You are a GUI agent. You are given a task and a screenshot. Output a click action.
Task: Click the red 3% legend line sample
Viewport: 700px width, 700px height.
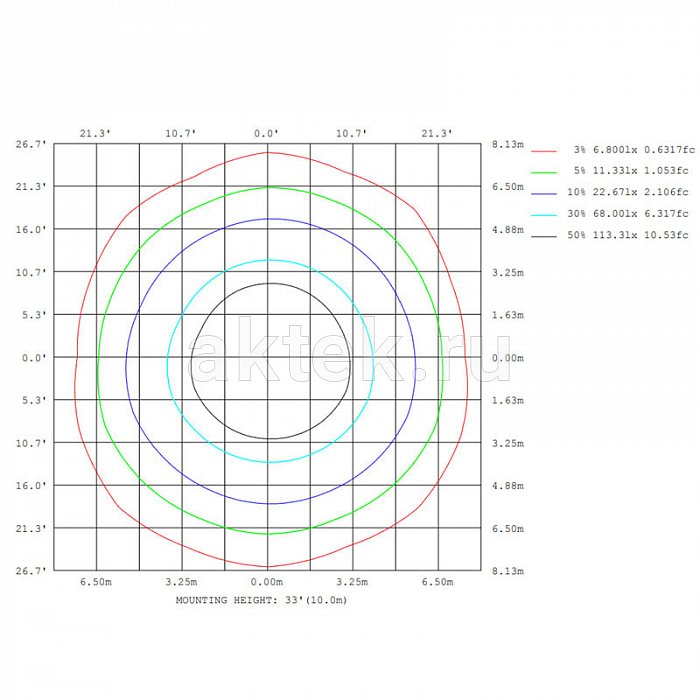click(x=544, y=151)
